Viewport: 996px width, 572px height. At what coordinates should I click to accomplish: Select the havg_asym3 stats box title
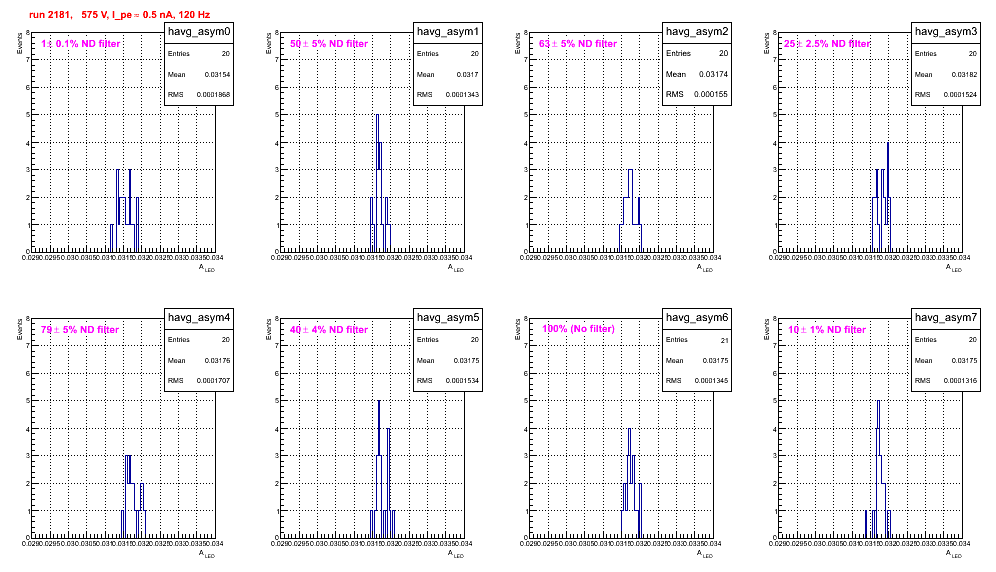coord(946,32)
